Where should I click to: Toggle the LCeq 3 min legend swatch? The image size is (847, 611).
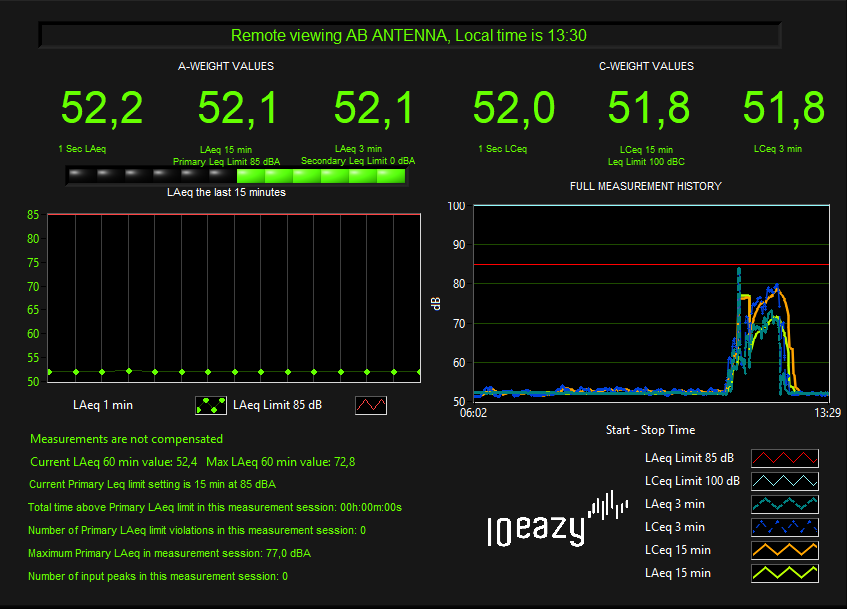(784, 527)
